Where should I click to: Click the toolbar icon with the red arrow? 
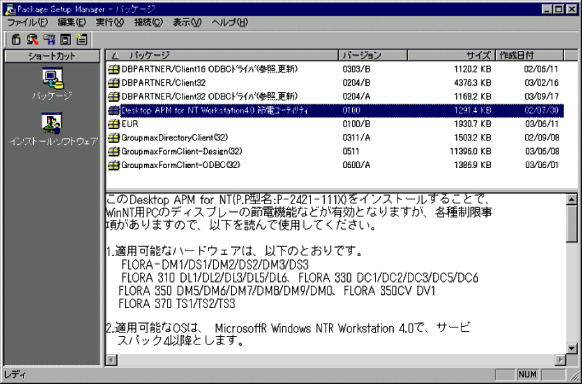(x=32, y=39)
